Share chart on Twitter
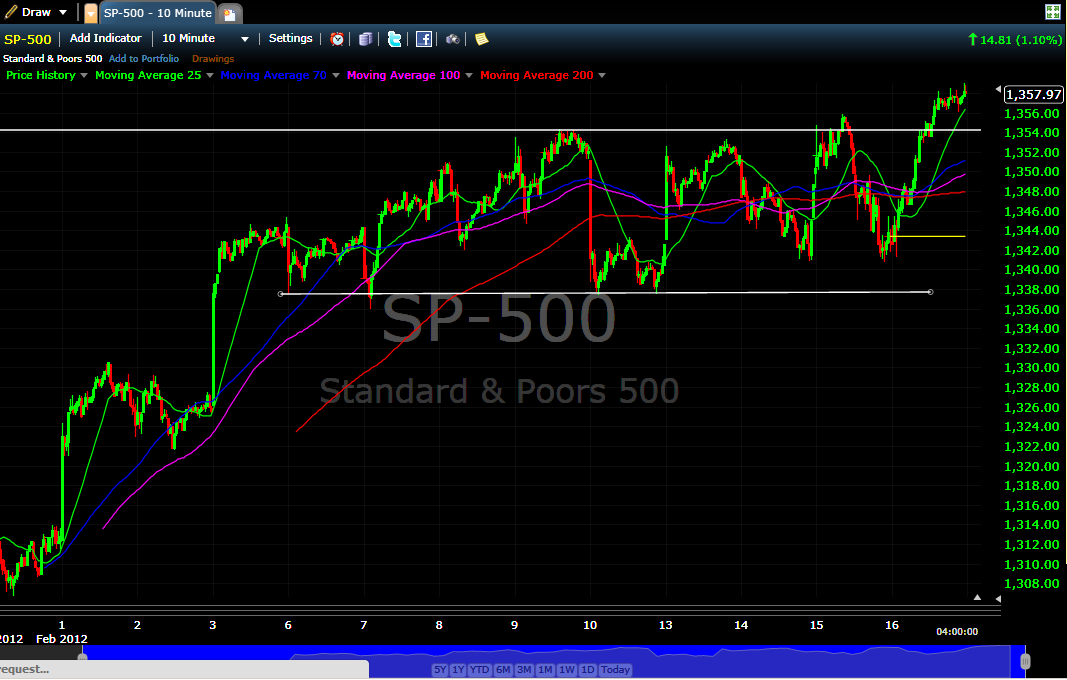Screen dimensions: 1067x680 pyautogui.click(x=395, y=39)
